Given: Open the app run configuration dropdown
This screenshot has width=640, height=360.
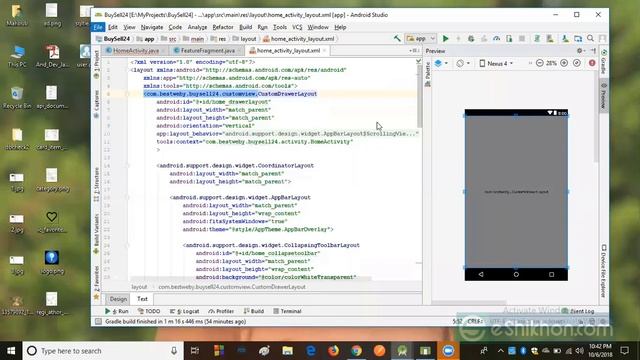Looking at the screenshot, I should (x=421, y=39).
